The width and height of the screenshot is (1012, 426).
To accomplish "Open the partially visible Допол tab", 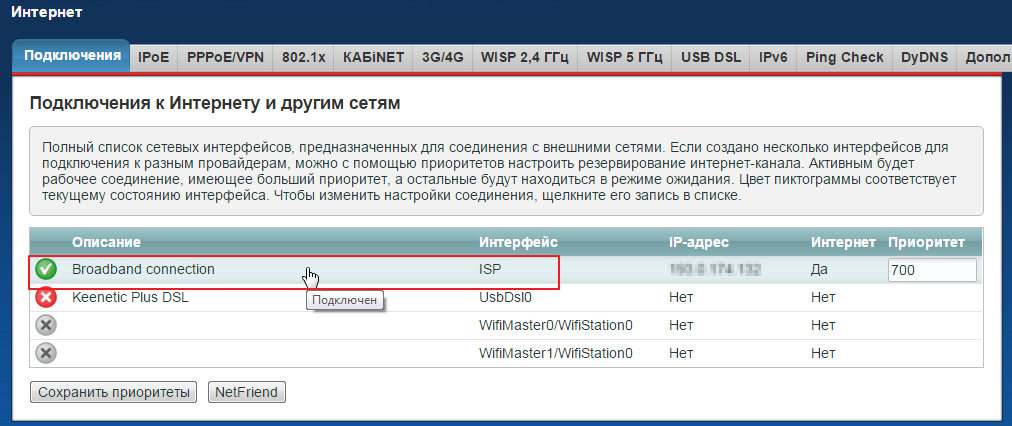I will 984,57.
